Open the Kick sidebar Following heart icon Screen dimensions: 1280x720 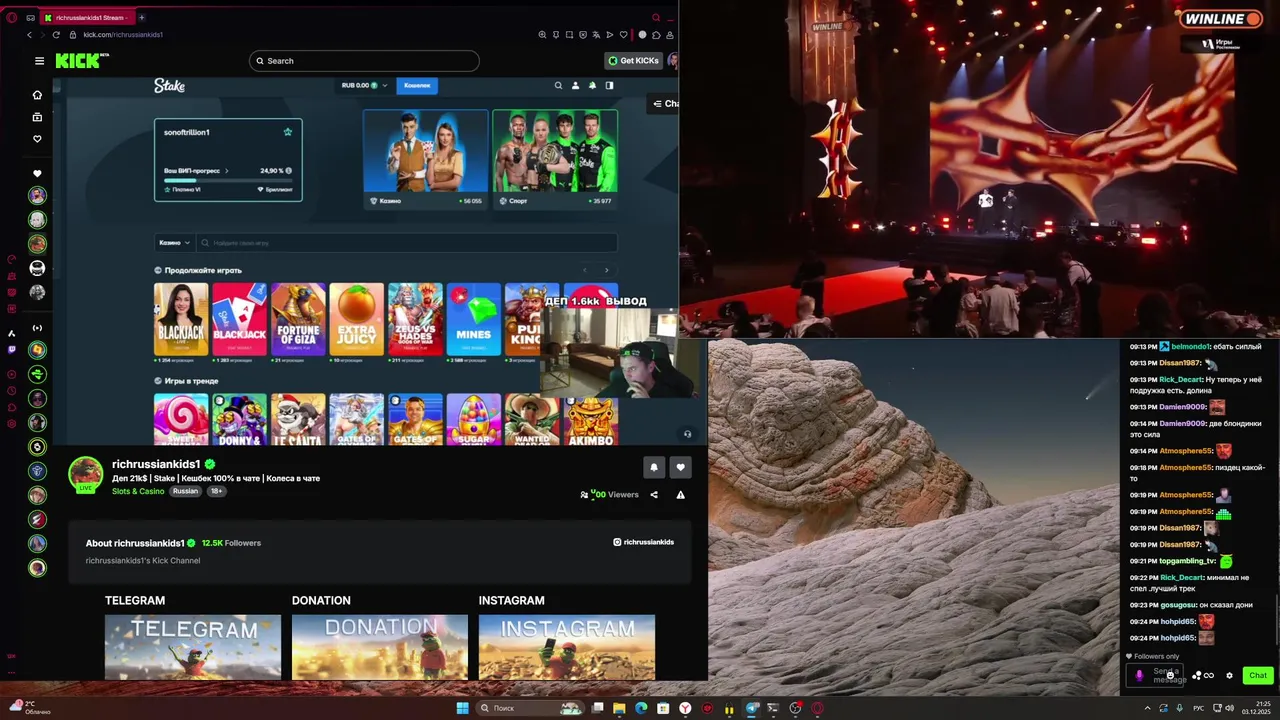point(37,139)
